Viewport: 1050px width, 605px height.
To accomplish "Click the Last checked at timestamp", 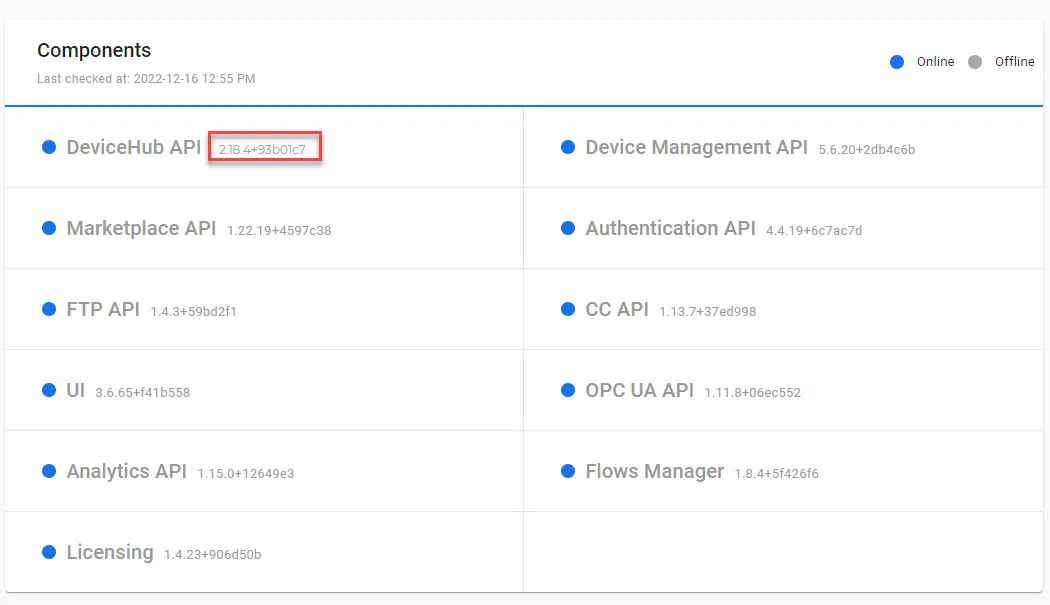I will coord(146,79).
